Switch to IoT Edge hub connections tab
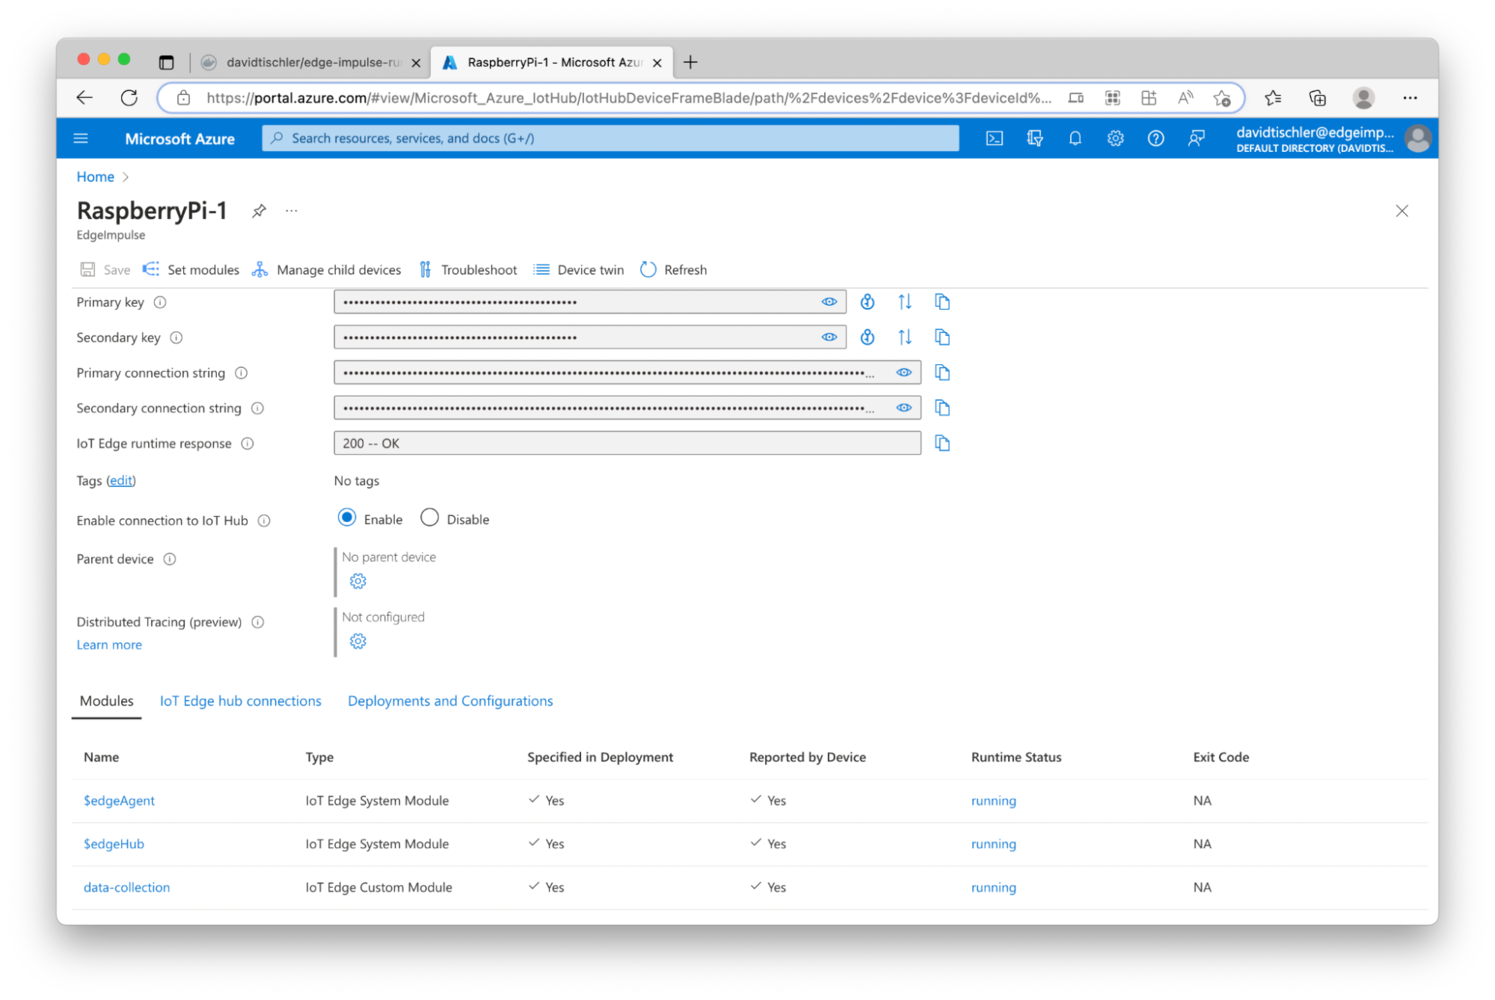 (241, 701)
